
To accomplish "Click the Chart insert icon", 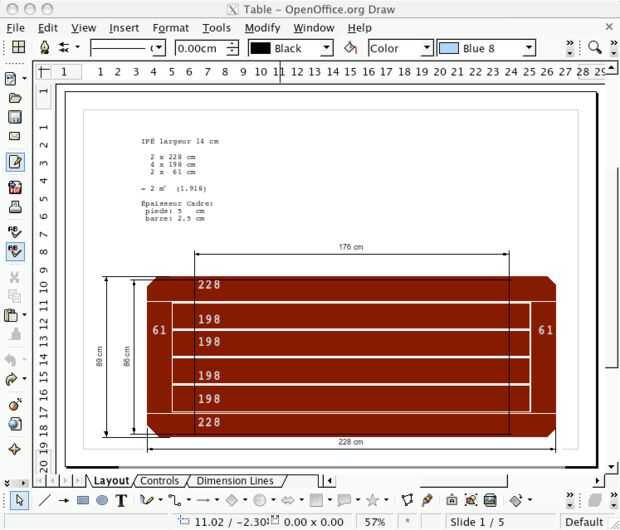I will pyautogui.click(x=15, y=405).
